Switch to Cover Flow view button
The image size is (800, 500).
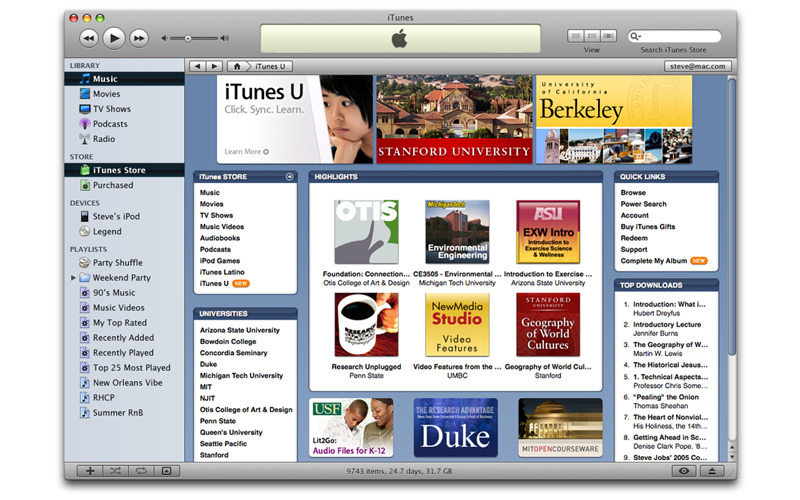(x=608, y=36)
